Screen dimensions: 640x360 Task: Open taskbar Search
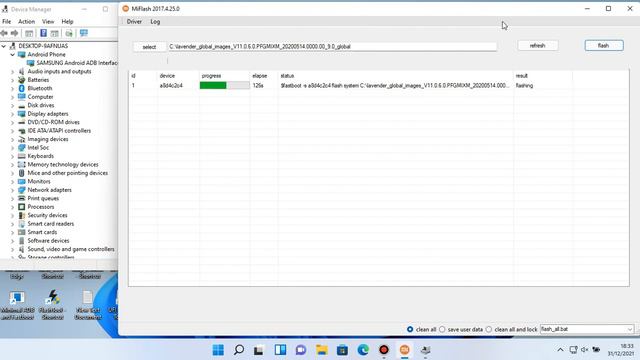(239, 350)
